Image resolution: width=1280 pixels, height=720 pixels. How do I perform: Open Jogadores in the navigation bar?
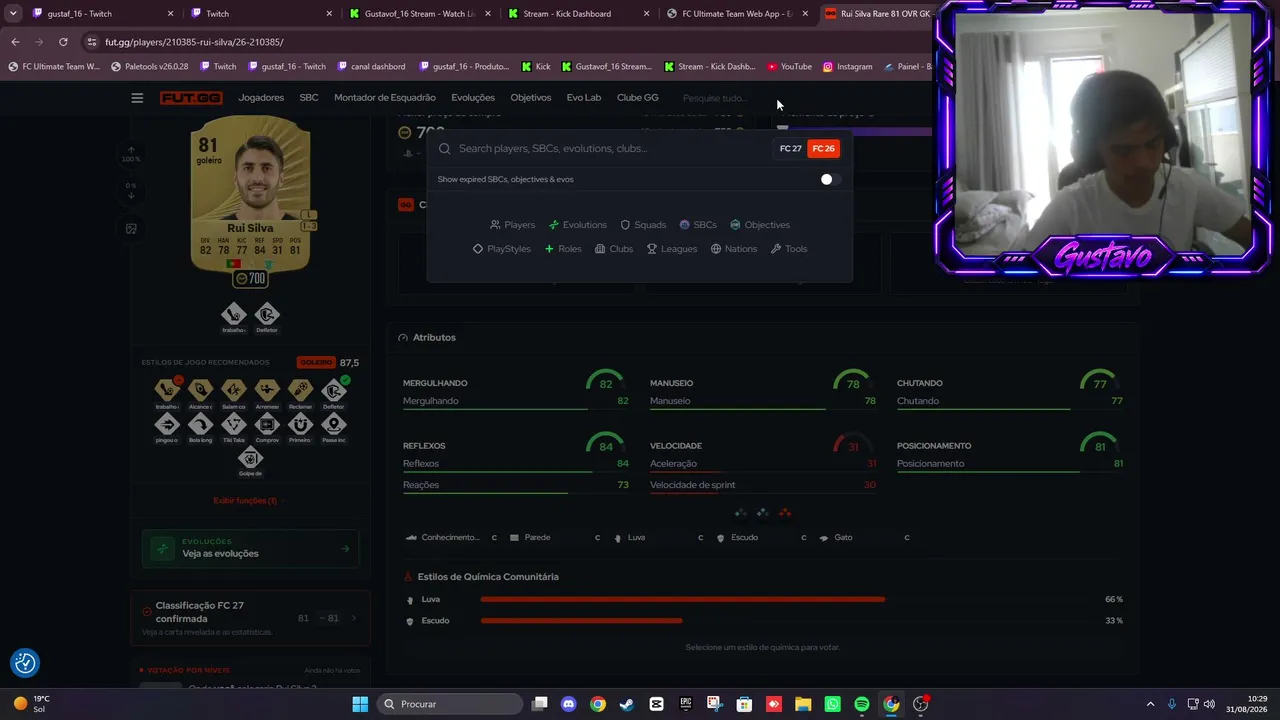261,98
